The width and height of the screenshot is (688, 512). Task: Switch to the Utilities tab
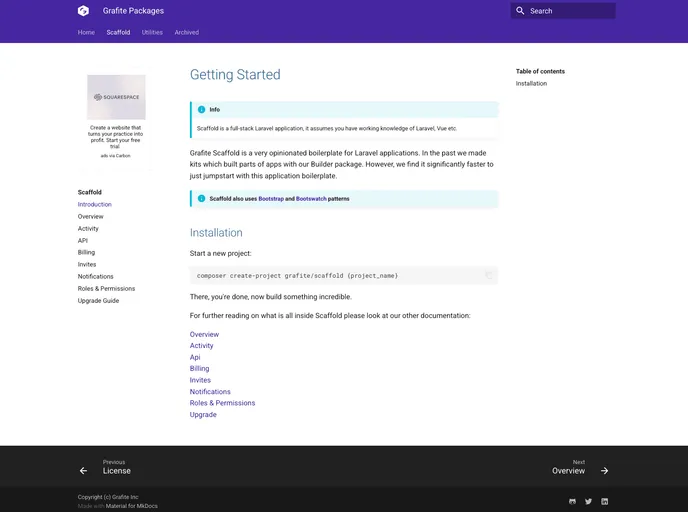point(152,32)
